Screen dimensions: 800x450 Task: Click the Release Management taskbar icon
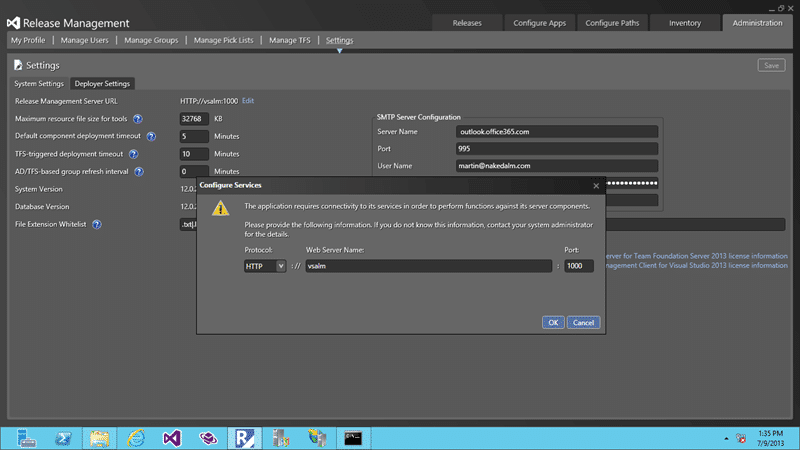pos(244,438)
